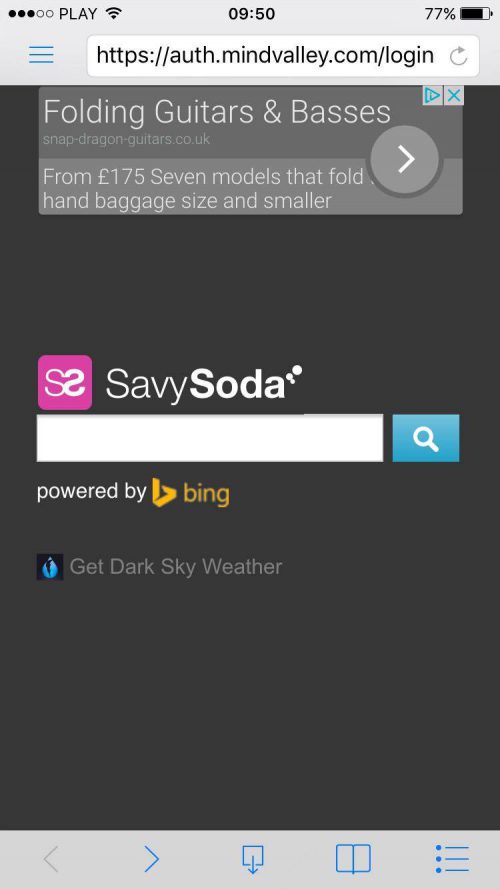Open bookmarks with the book icon
Screen dimensions: 500x889
pyautogui.click(x=353, y=860)
